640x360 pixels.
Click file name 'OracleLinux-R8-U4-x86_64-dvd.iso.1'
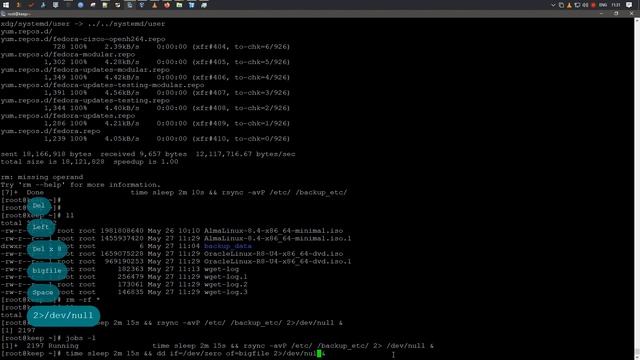click(x=278, y=262)
